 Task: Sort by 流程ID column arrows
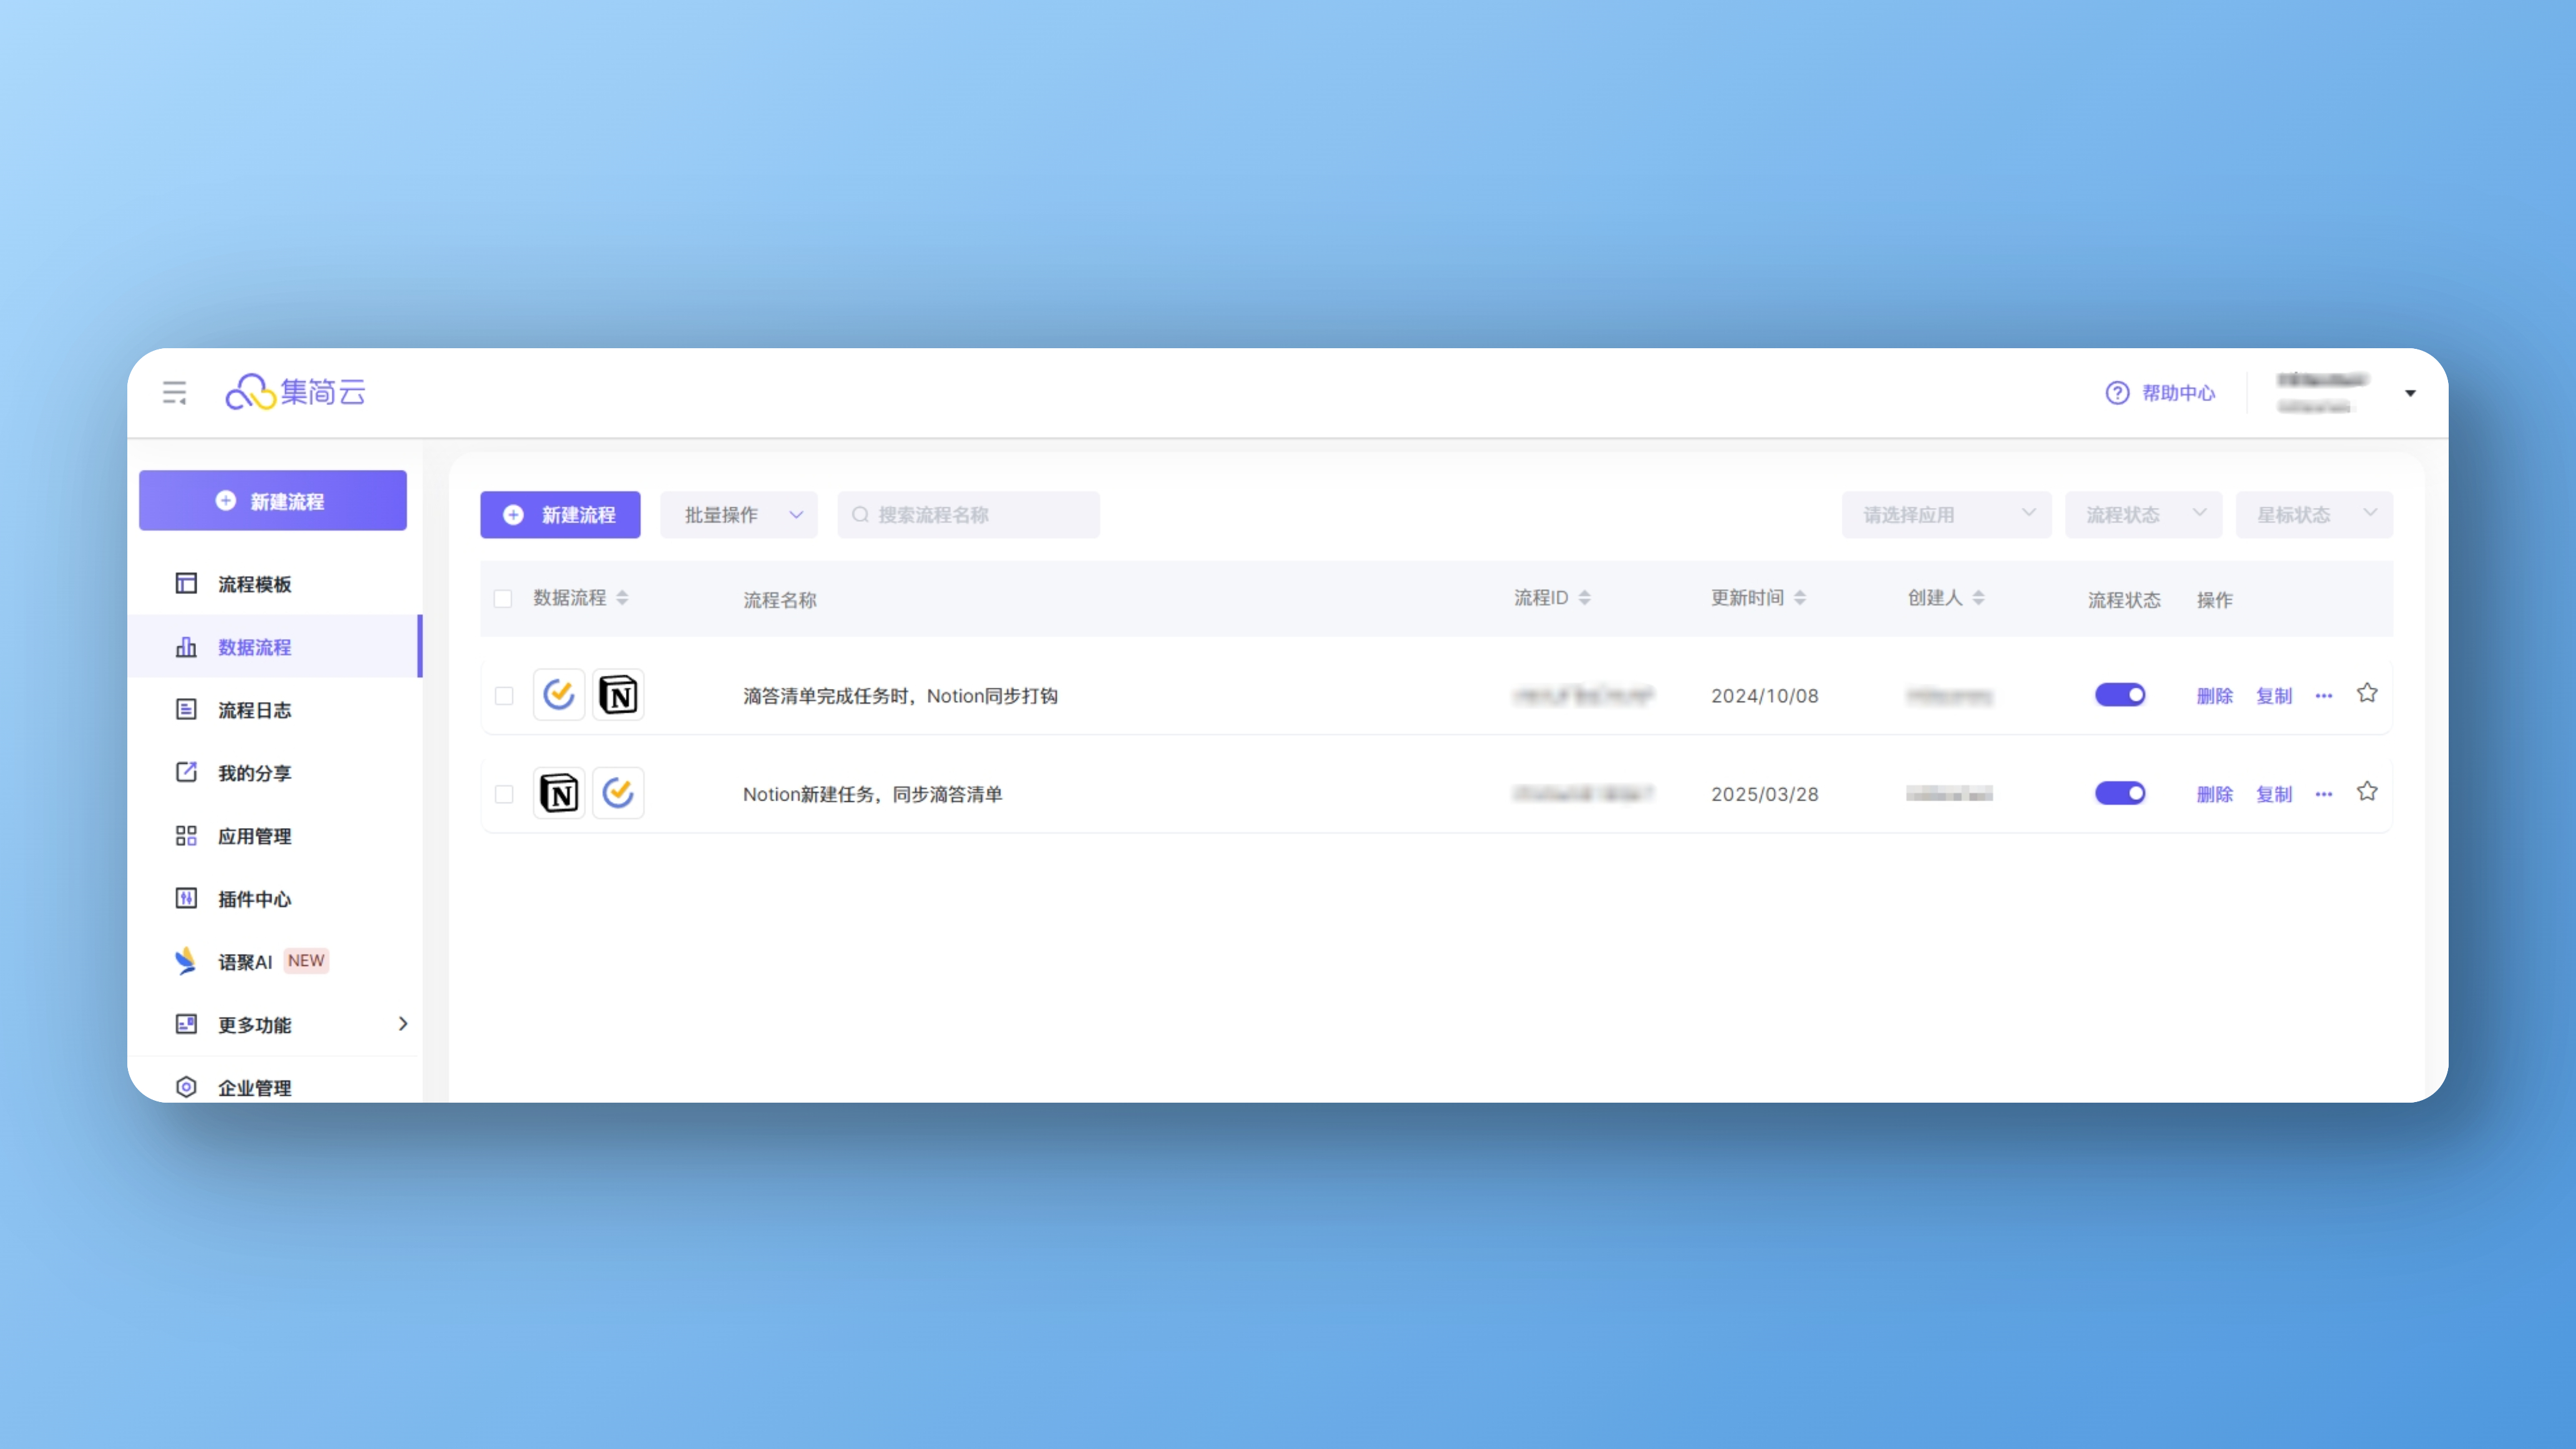(x=1584, y=598)
